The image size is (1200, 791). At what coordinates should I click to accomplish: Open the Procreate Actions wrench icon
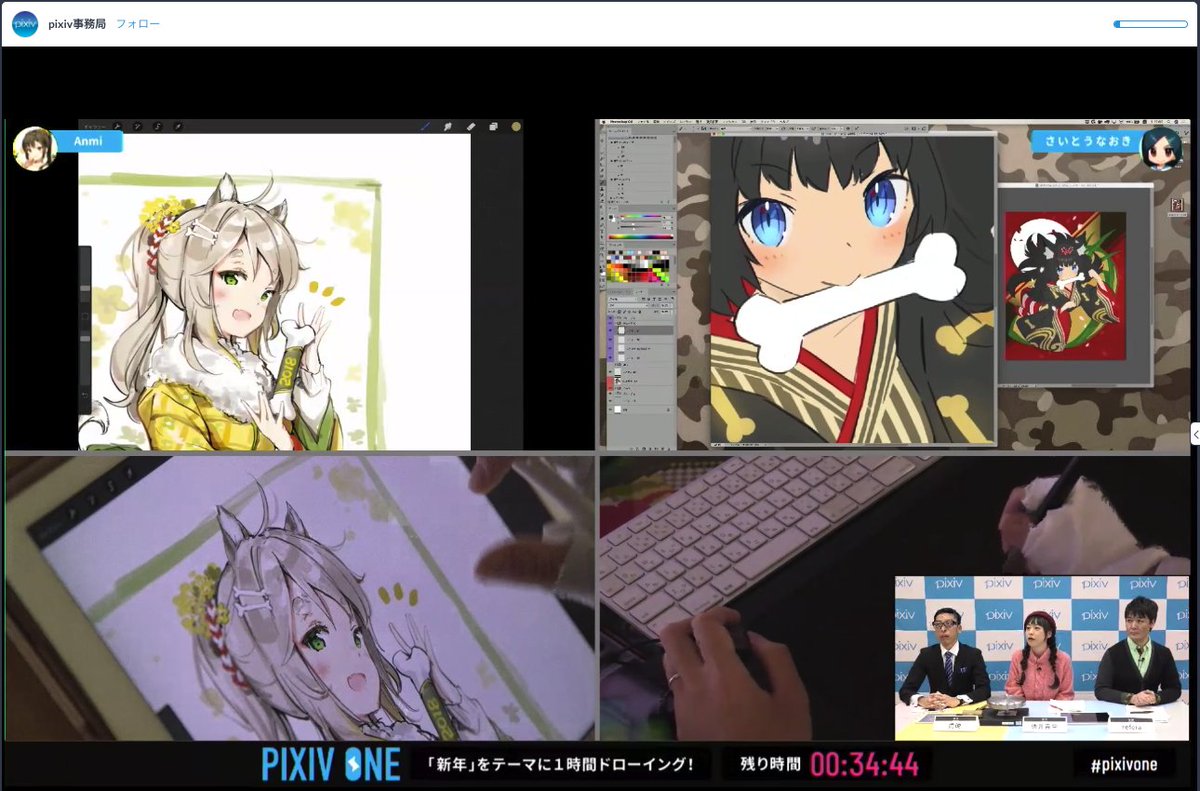pos(117,127)
